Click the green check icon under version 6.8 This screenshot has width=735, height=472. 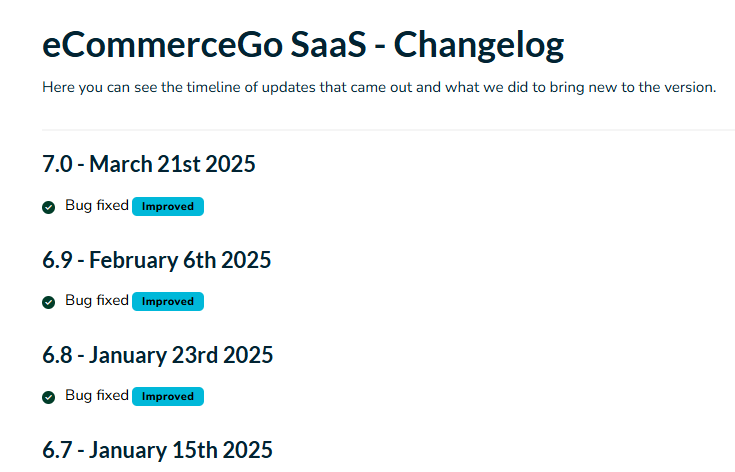point(48,397)
